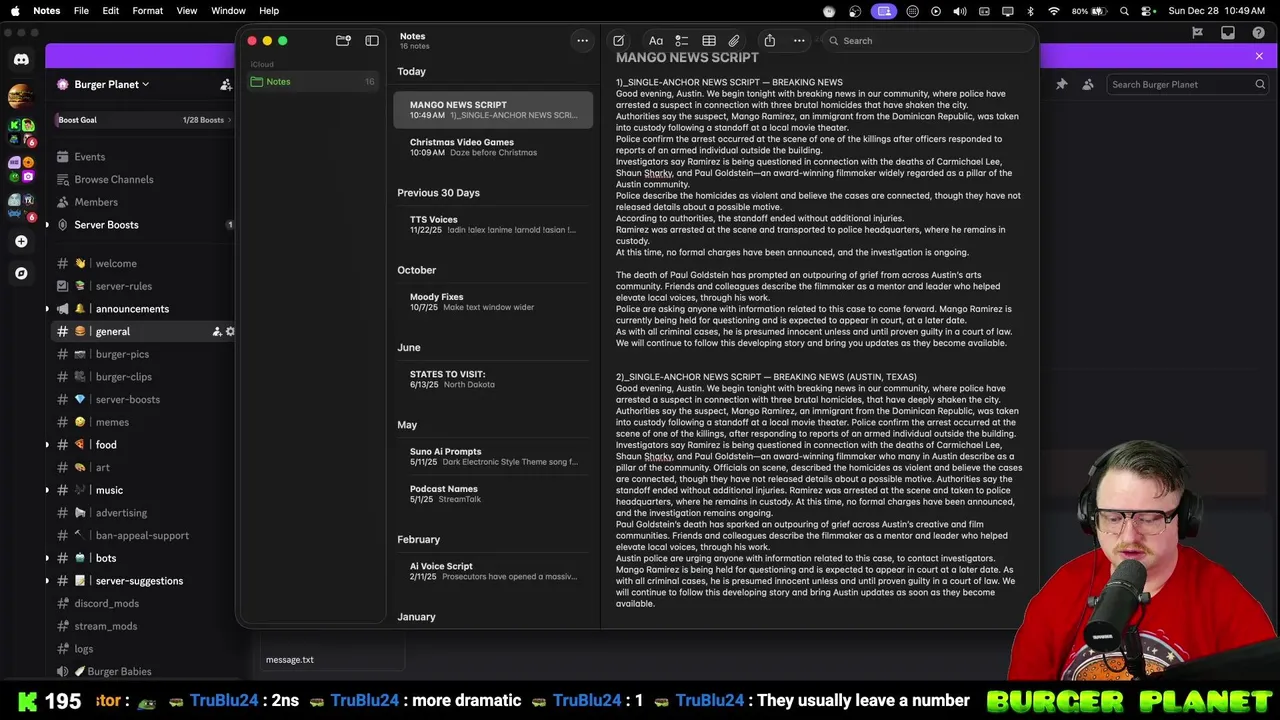Open the MANGO NEWS SCRIPT note
1280x720 pixels.
tap(493, 109)
